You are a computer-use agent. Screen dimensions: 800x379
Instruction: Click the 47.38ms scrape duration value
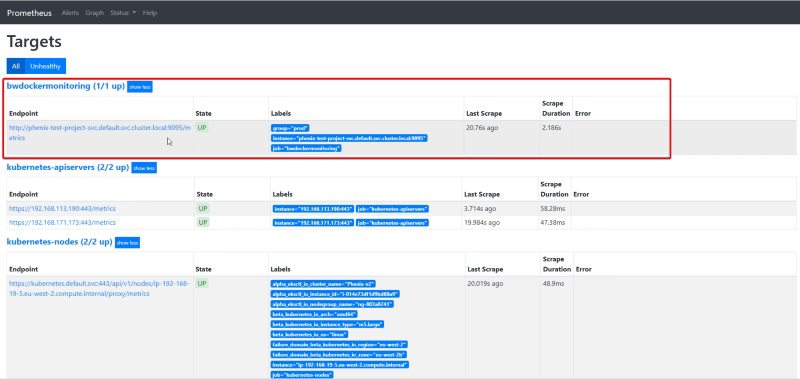pos(553,223)
